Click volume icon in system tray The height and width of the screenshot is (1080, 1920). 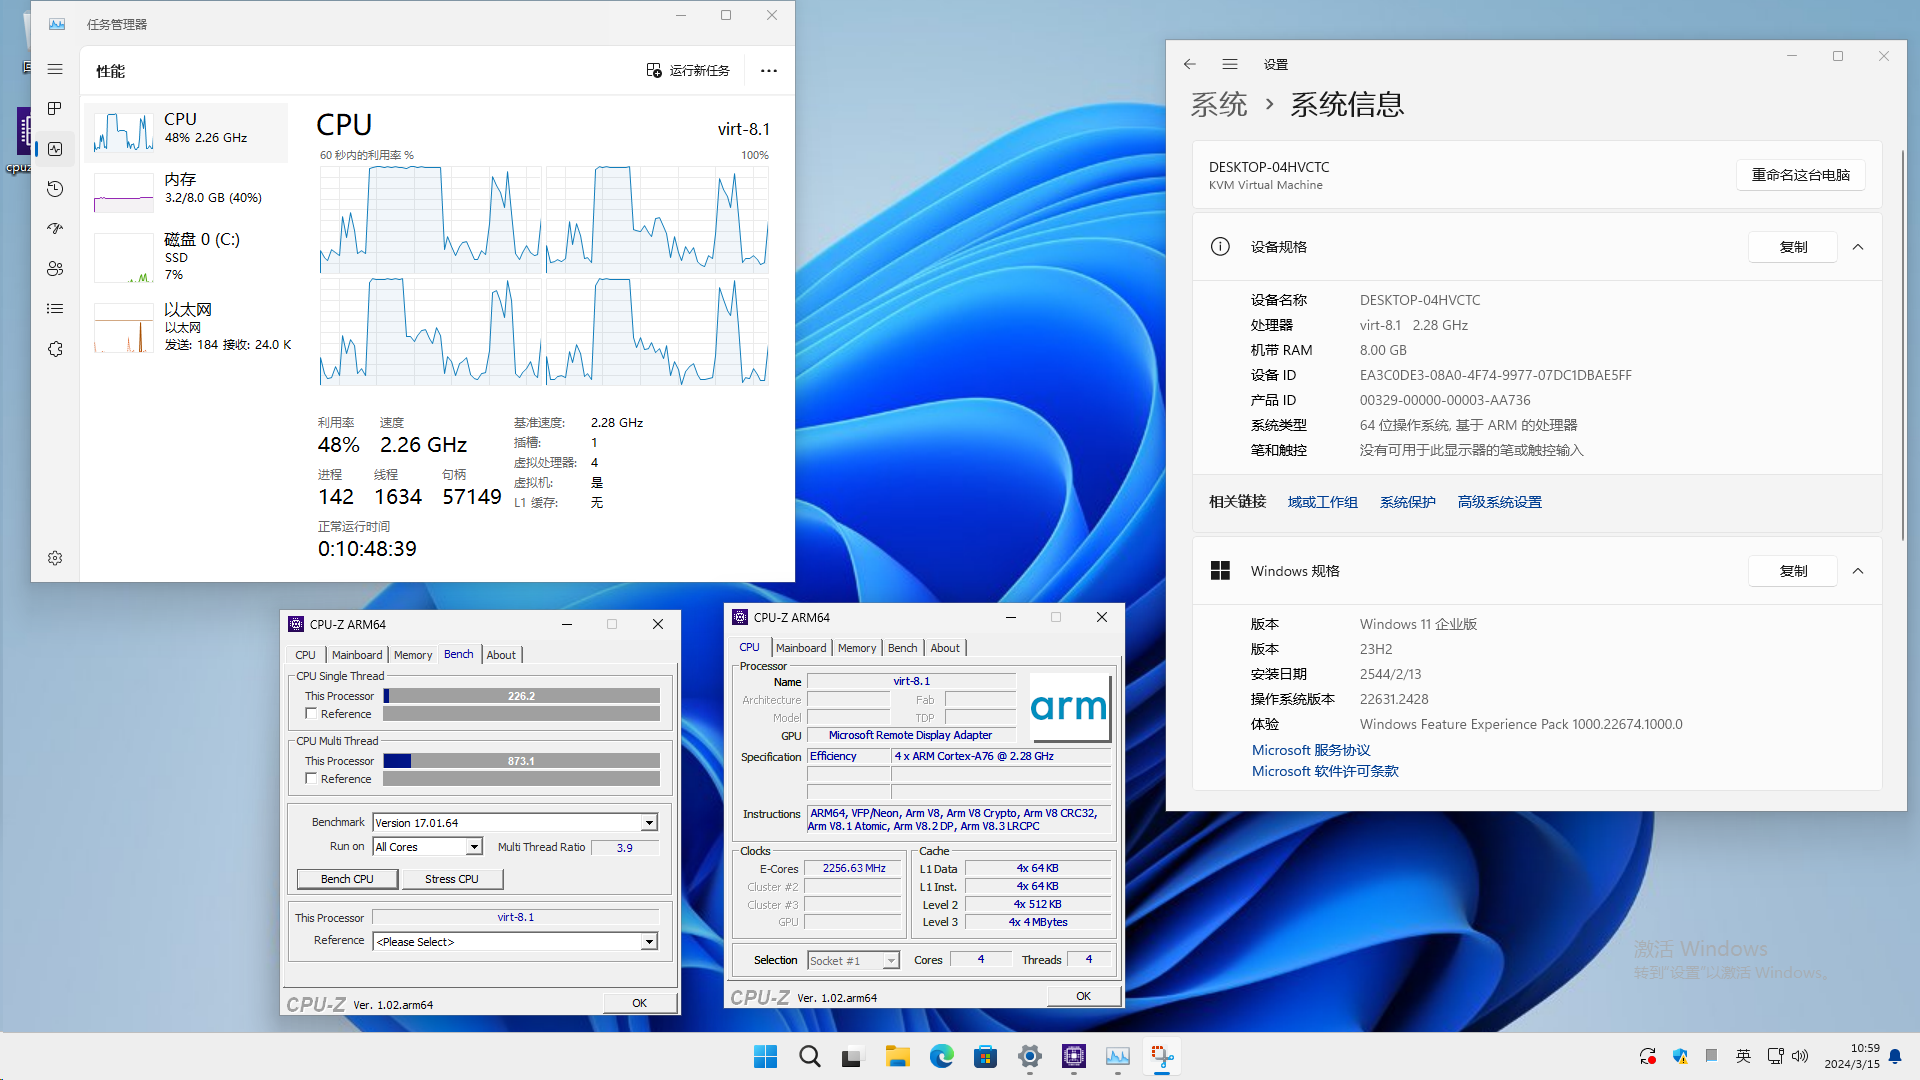[x=1800, y=1056]
